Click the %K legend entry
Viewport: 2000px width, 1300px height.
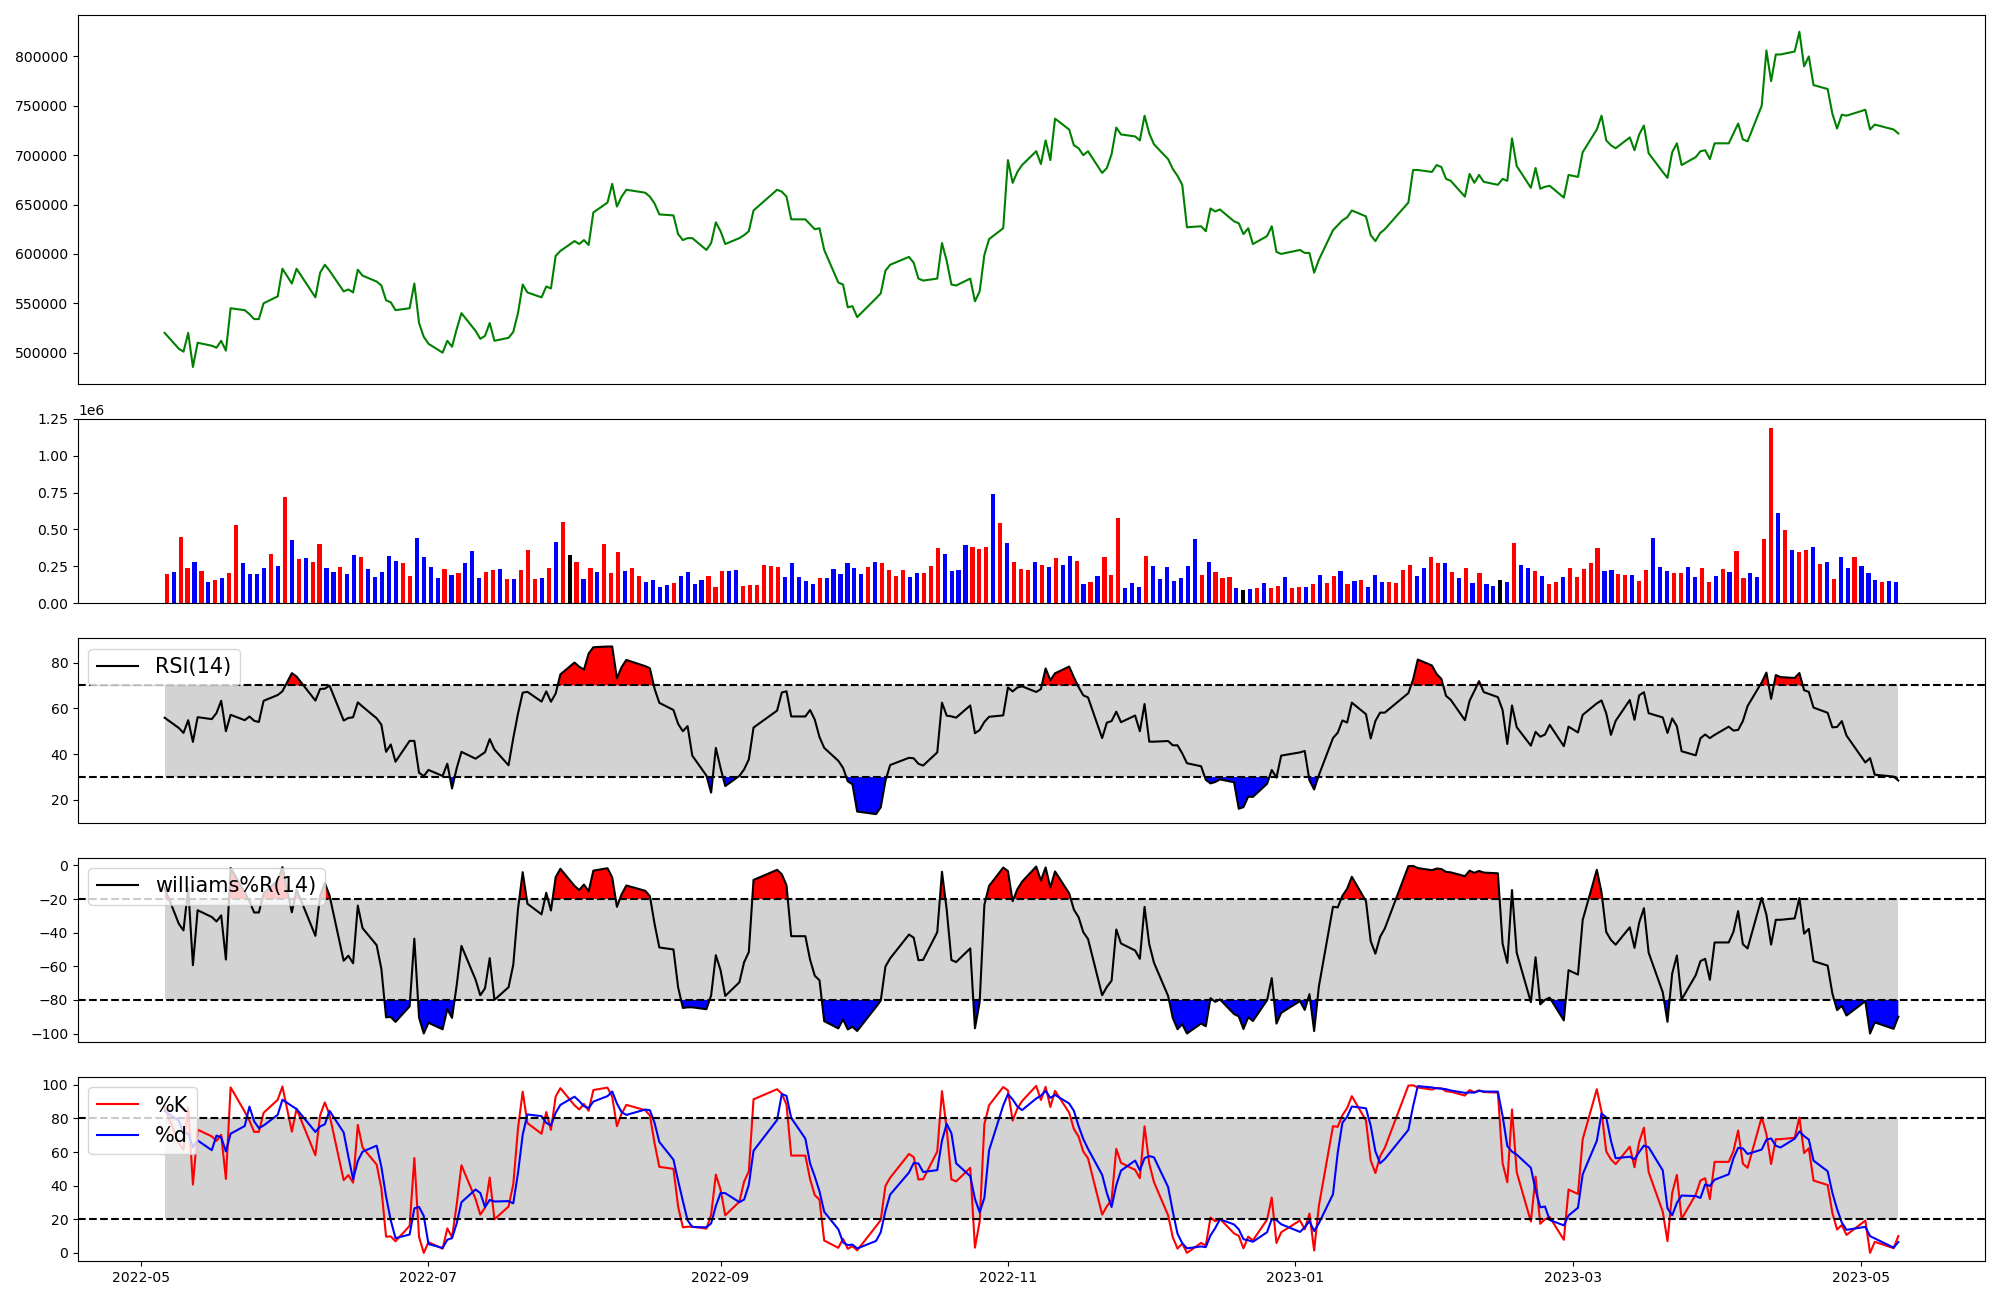point(171,1104)
